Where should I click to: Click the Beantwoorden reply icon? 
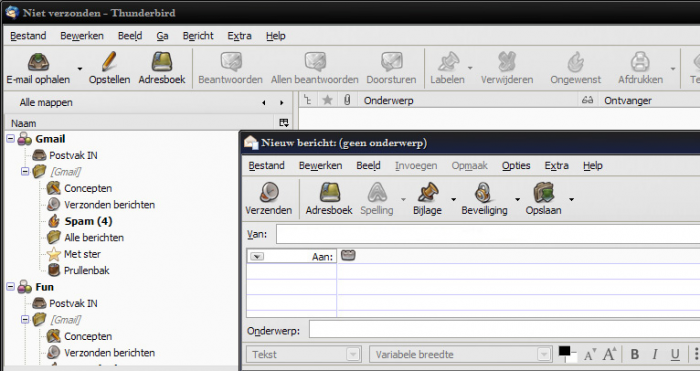click(231, 62)
